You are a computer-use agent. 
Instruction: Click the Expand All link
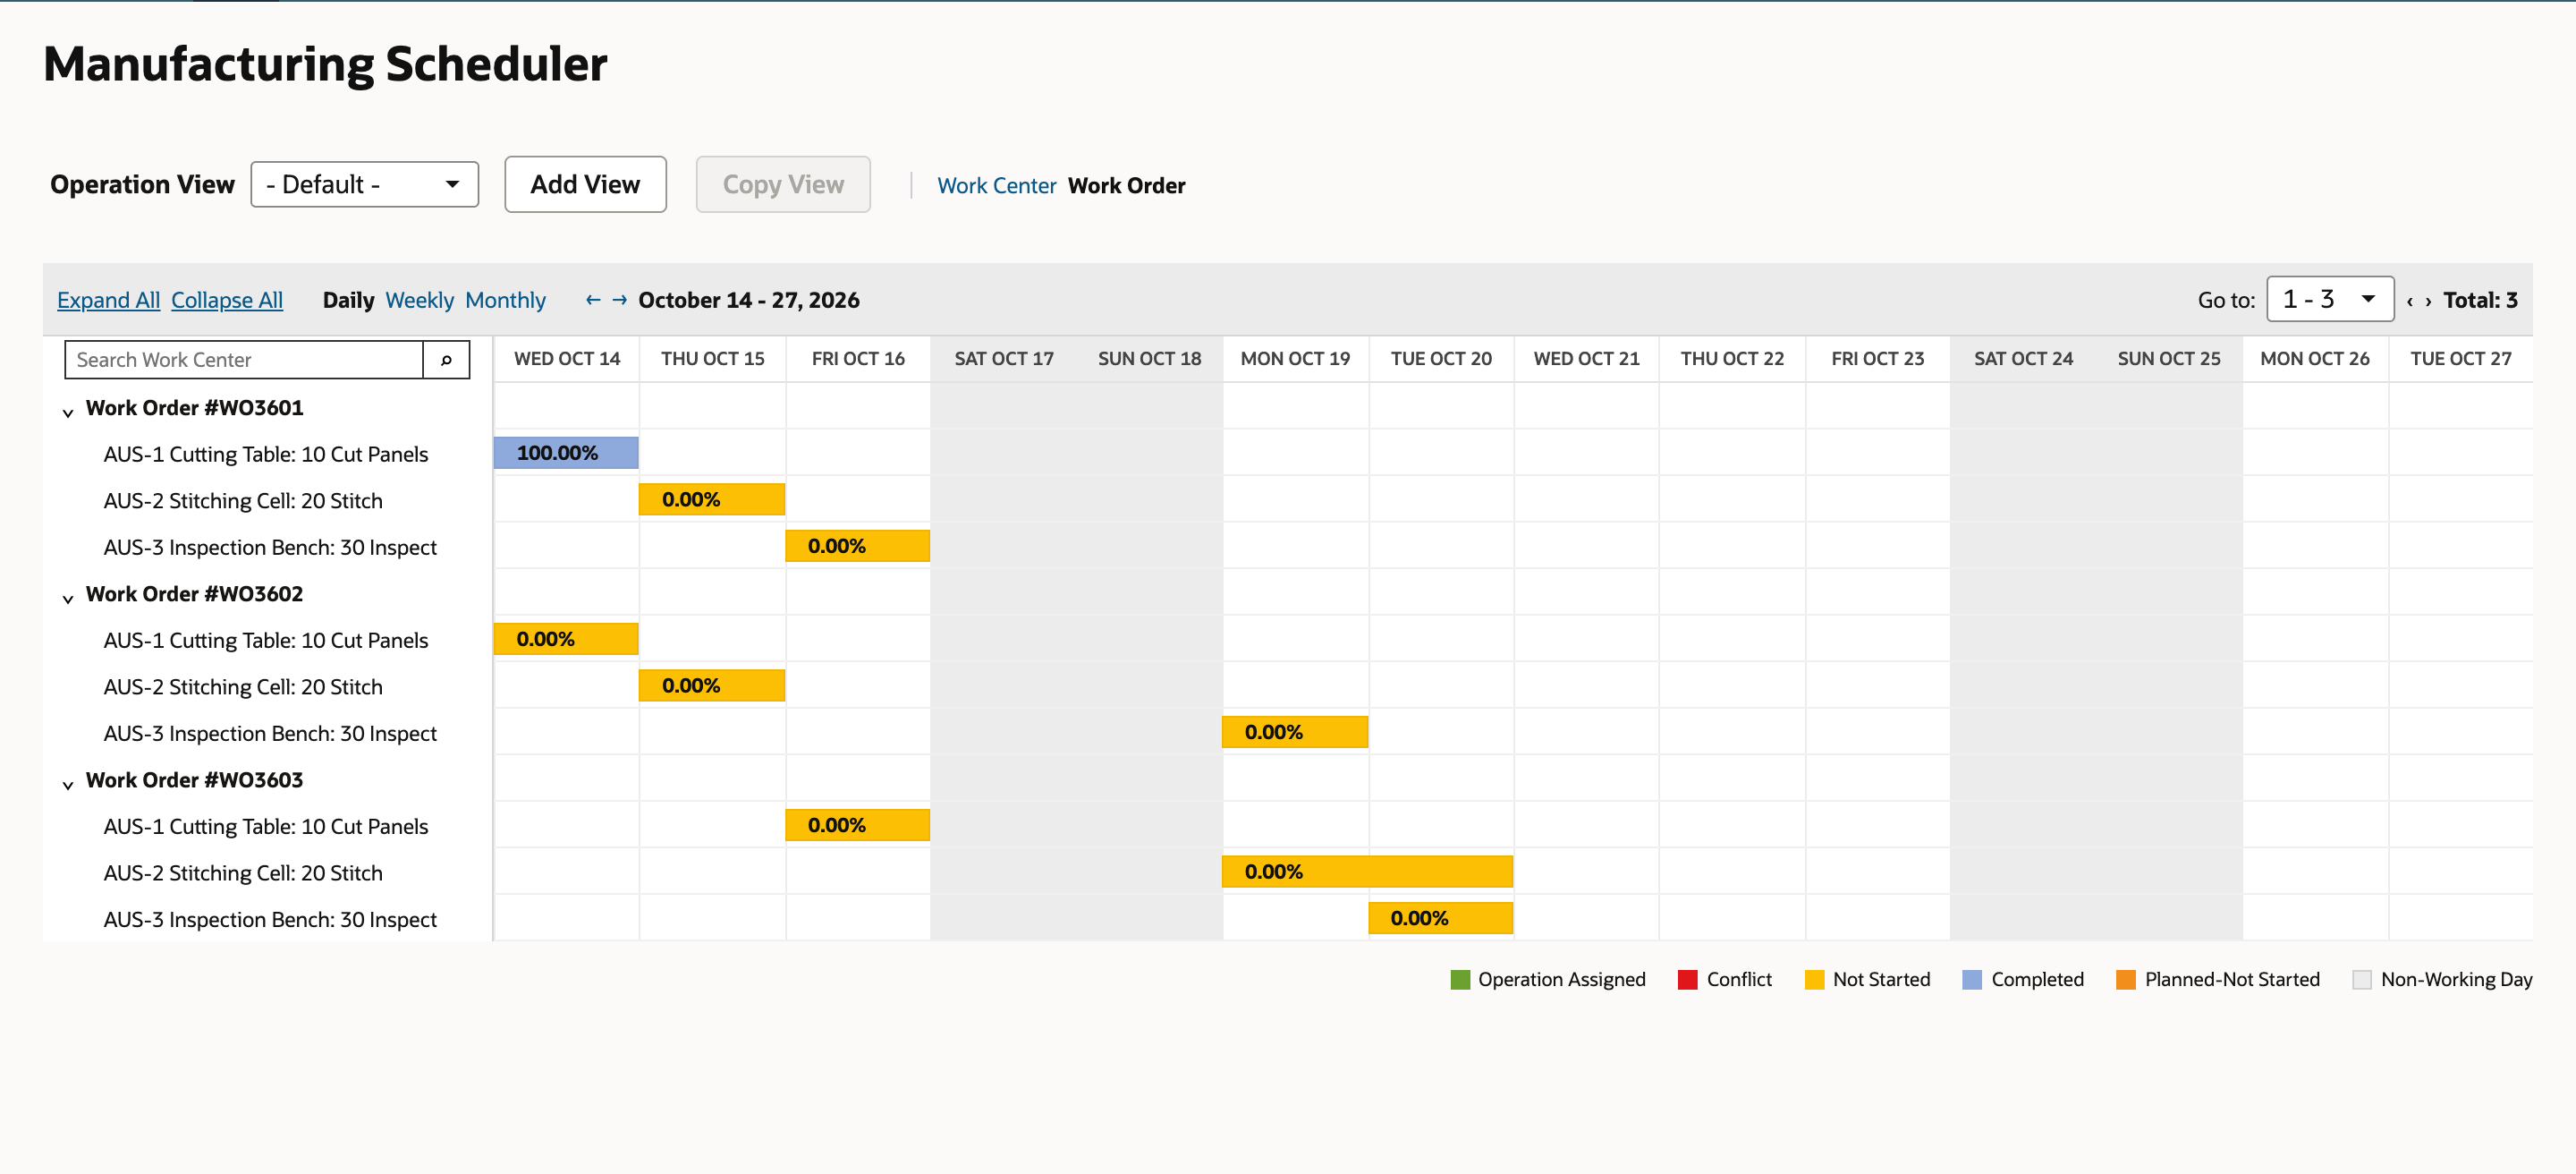108,300
